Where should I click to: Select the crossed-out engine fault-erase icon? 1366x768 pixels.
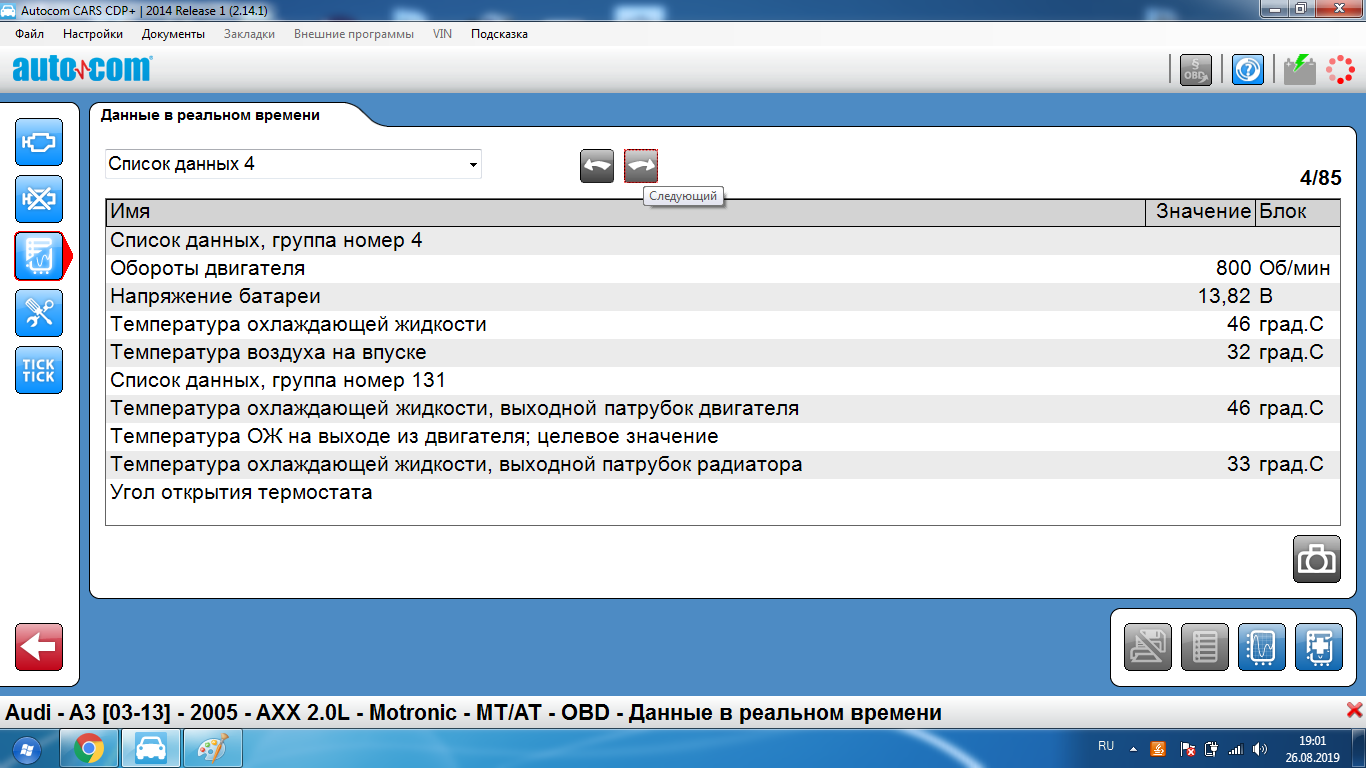(x=39, y=199)
